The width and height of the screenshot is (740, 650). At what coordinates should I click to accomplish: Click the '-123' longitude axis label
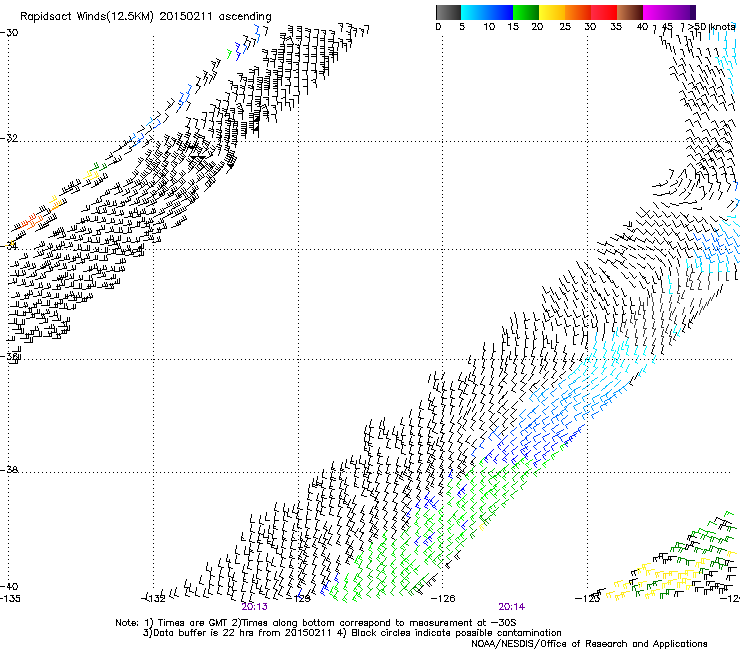pos(588,599)
